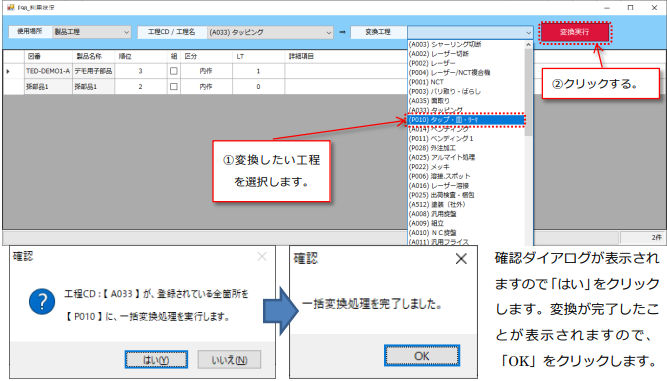Click the red 変換実行 button
The image size is (667, 381).
[x=575, y=32]
